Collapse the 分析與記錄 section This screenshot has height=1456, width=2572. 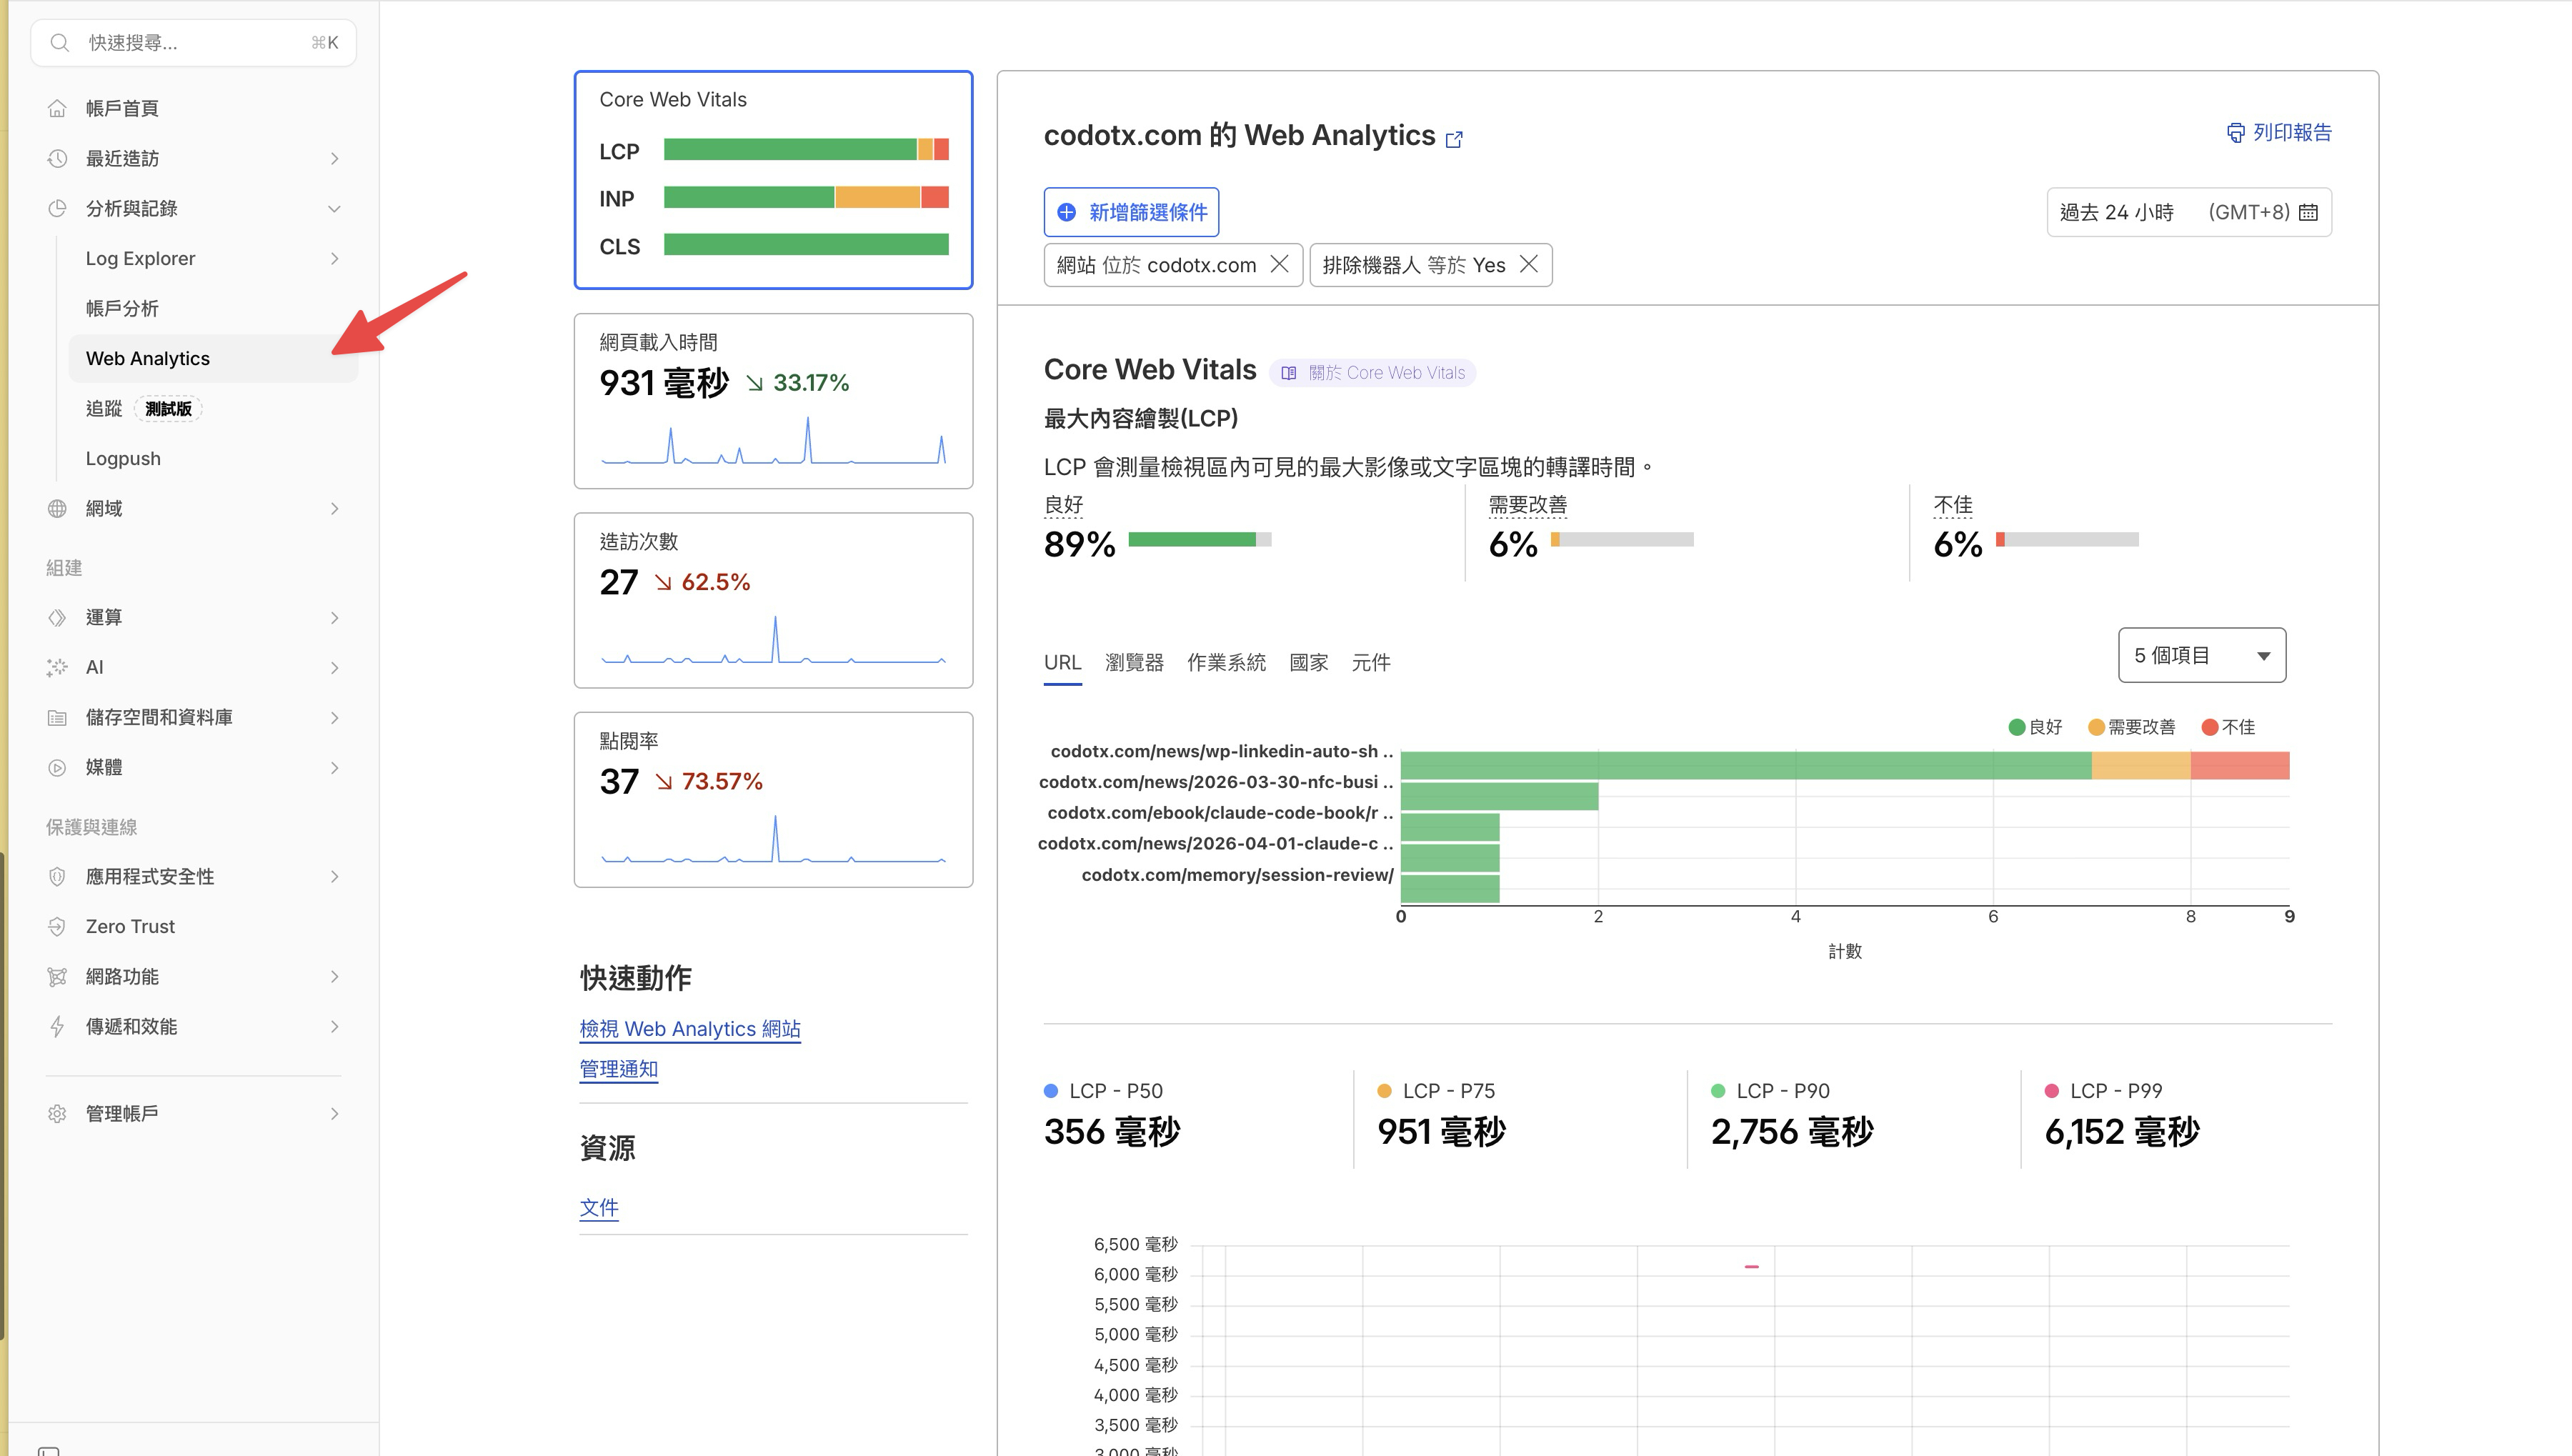click(x=334, y=208)
